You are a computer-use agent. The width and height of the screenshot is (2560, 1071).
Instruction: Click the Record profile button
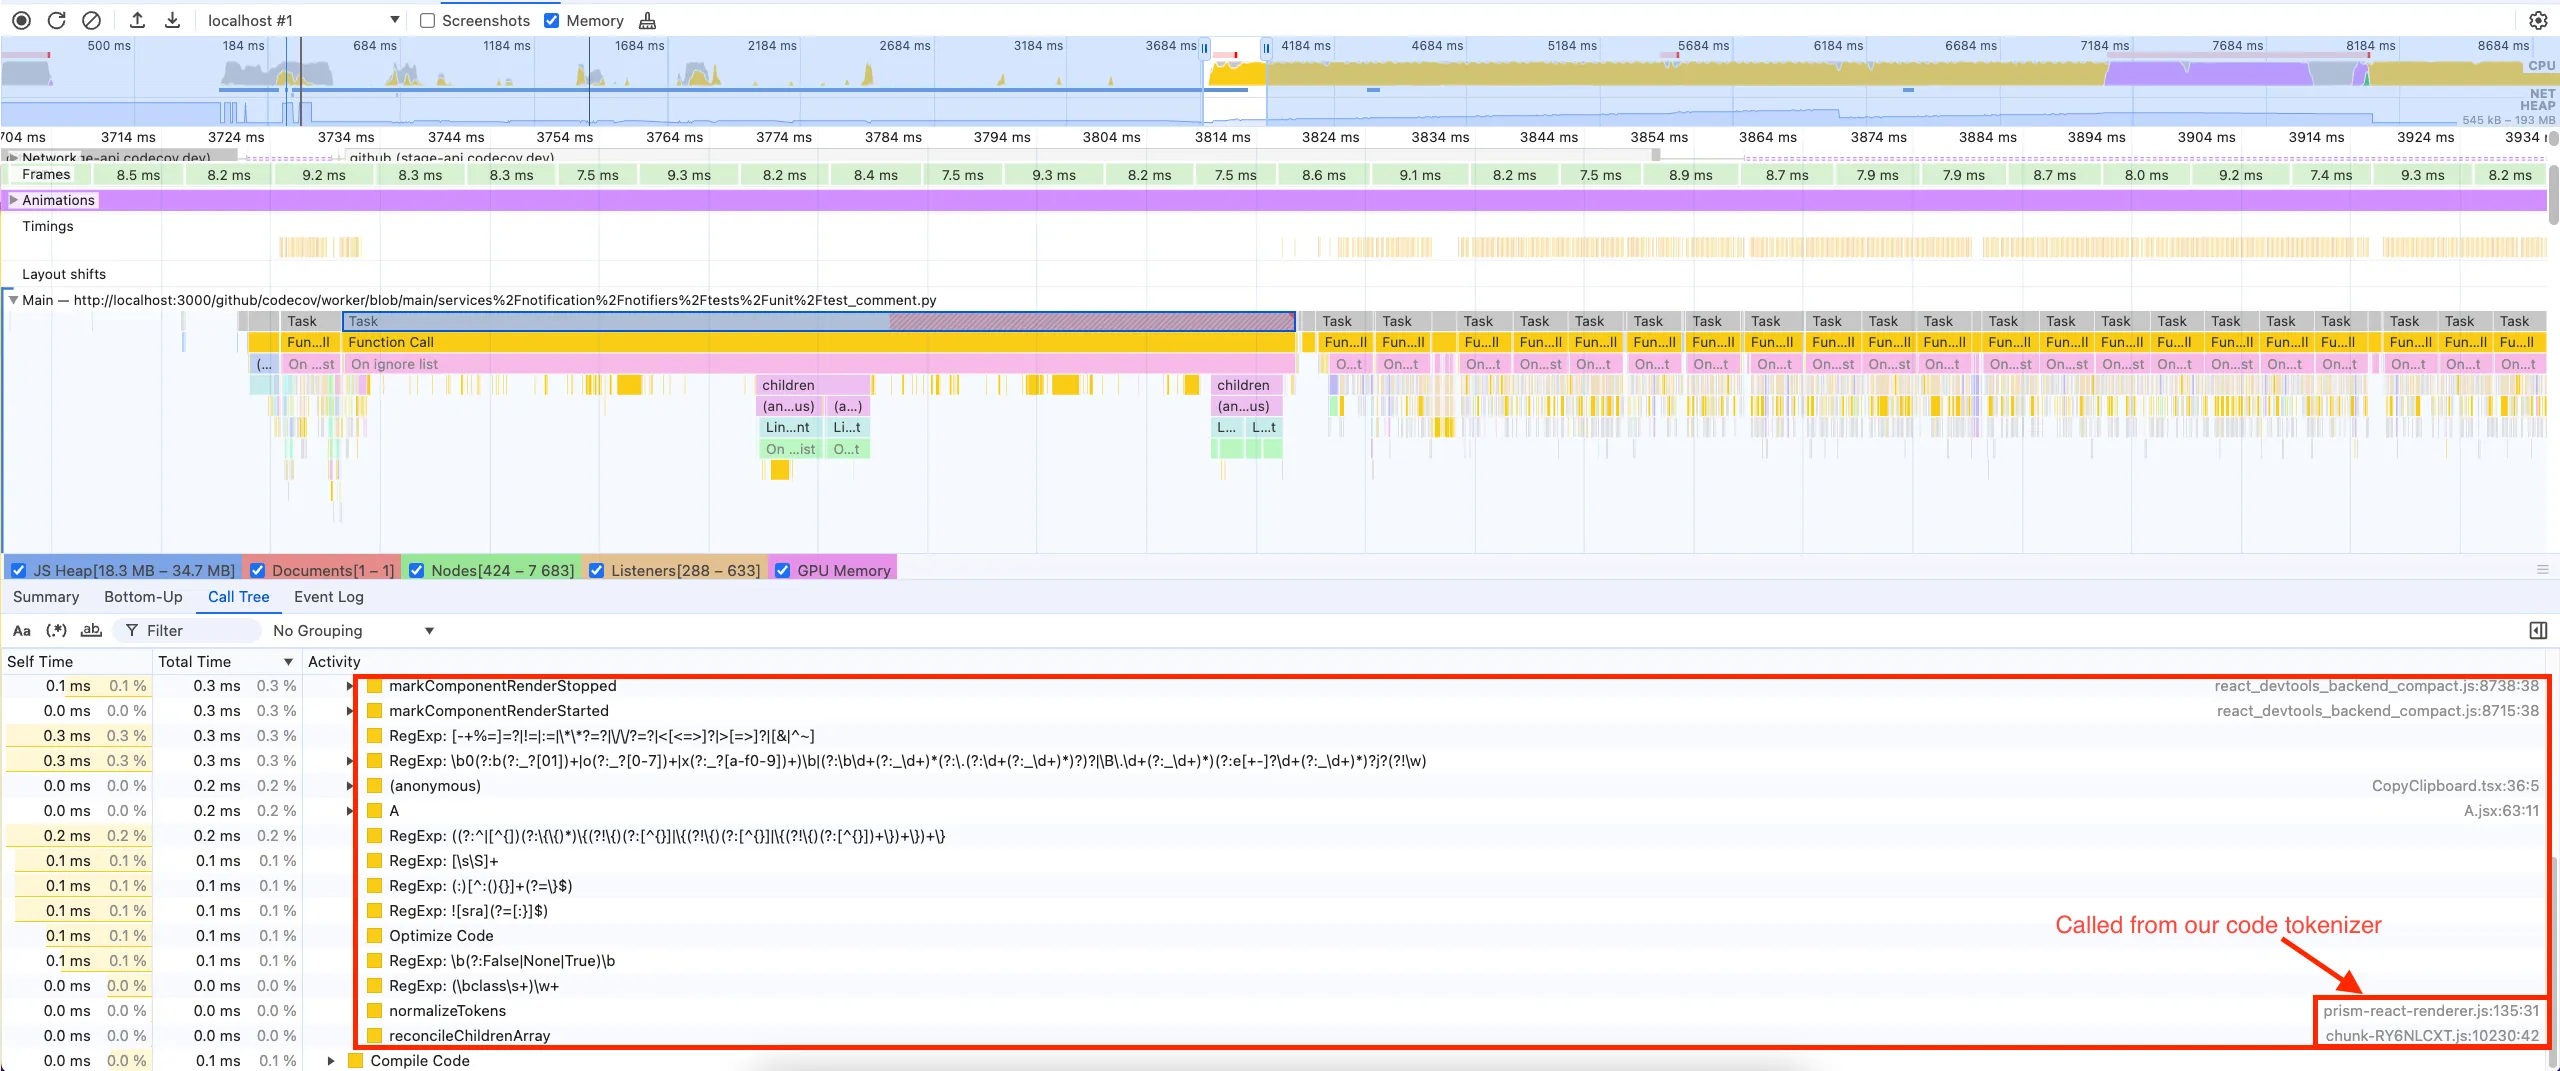(21, 20)
